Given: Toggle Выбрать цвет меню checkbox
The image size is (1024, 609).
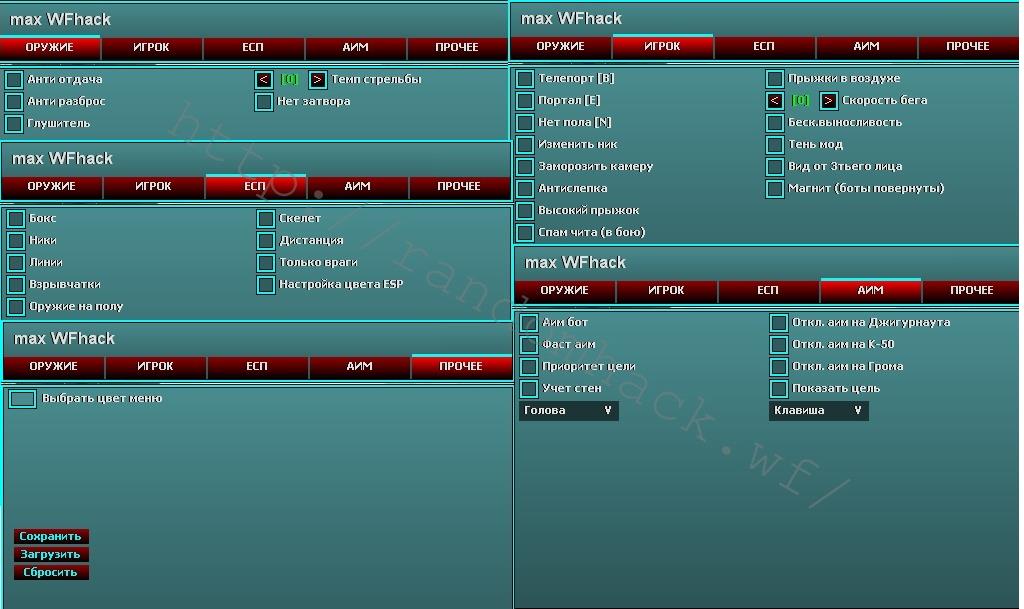Looking at the screenshot, I should [x=22, y=399].
